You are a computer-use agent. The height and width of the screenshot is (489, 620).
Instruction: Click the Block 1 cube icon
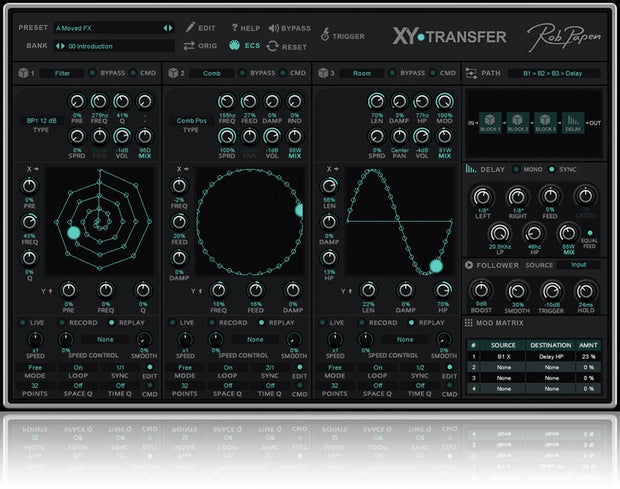pyautogui.click(x=23, y=73)
